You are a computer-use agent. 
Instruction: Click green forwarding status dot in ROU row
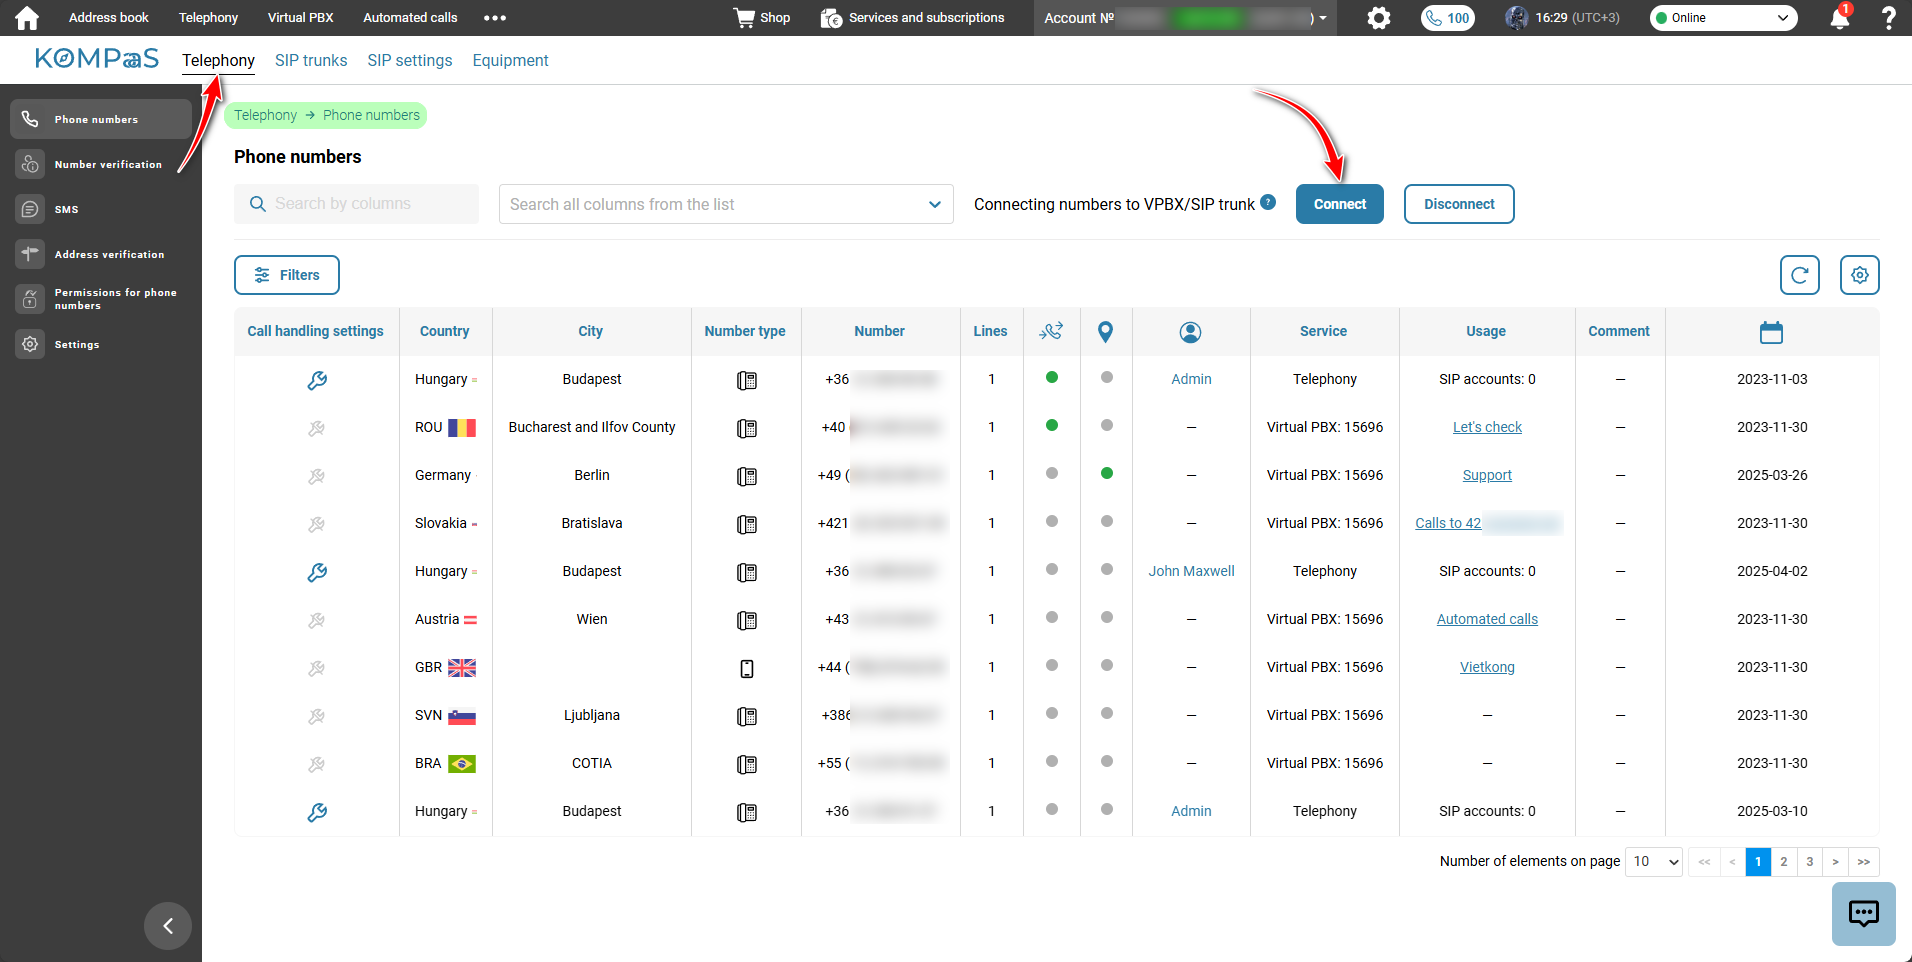[1052, 425]
